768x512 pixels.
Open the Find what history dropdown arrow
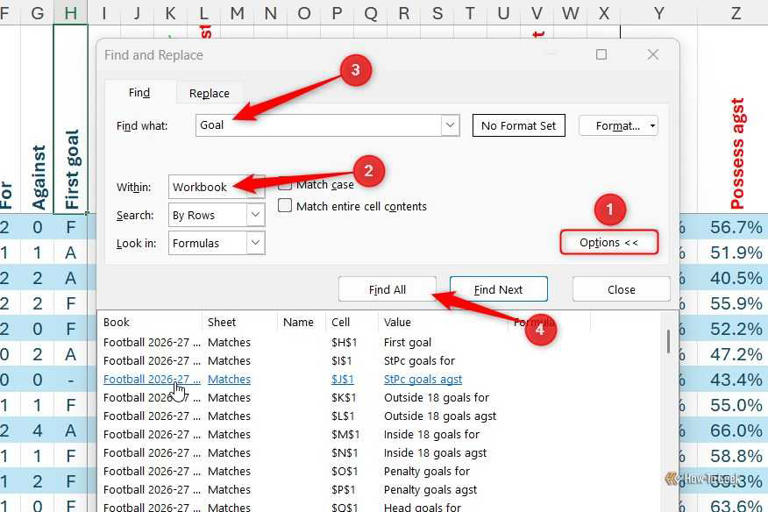(450, 125)
